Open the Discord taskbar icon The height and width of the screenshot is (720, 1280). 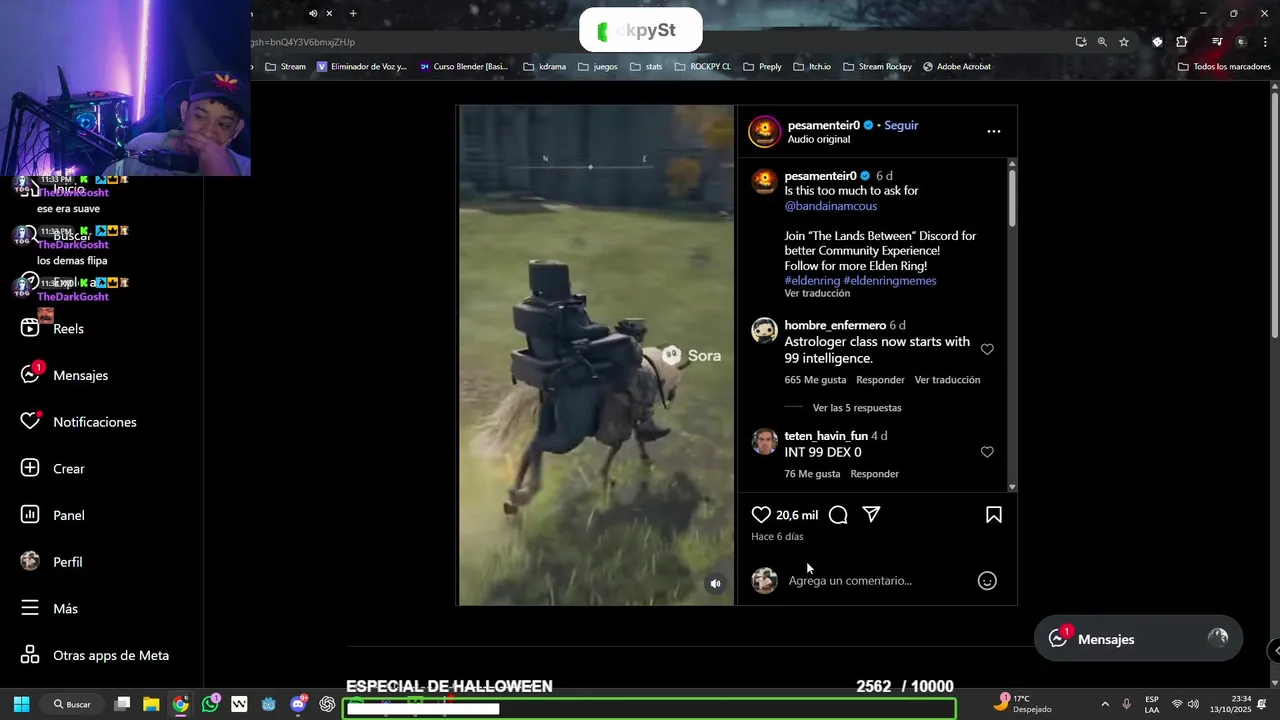click(298, 704)
